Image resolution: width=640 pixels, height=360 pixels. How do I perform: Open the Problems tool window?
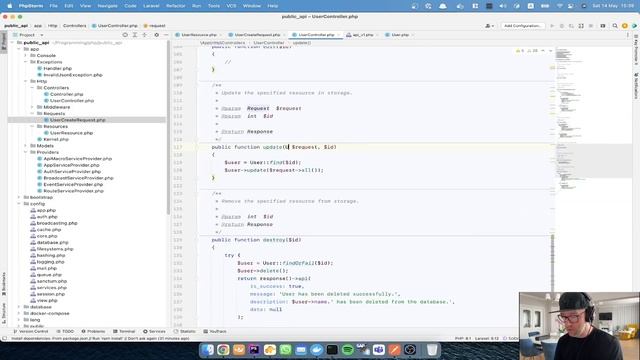[93, 331]
